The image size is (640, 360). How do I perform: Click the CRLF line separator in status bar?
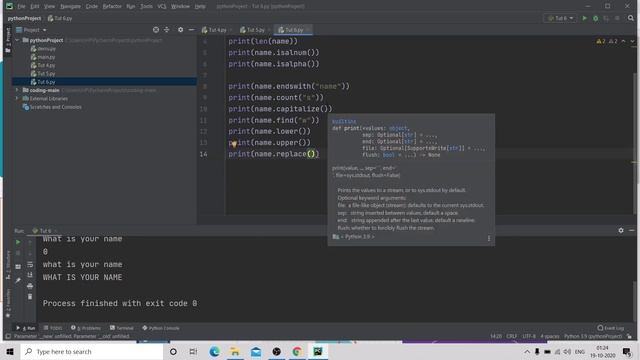[511, 336]
